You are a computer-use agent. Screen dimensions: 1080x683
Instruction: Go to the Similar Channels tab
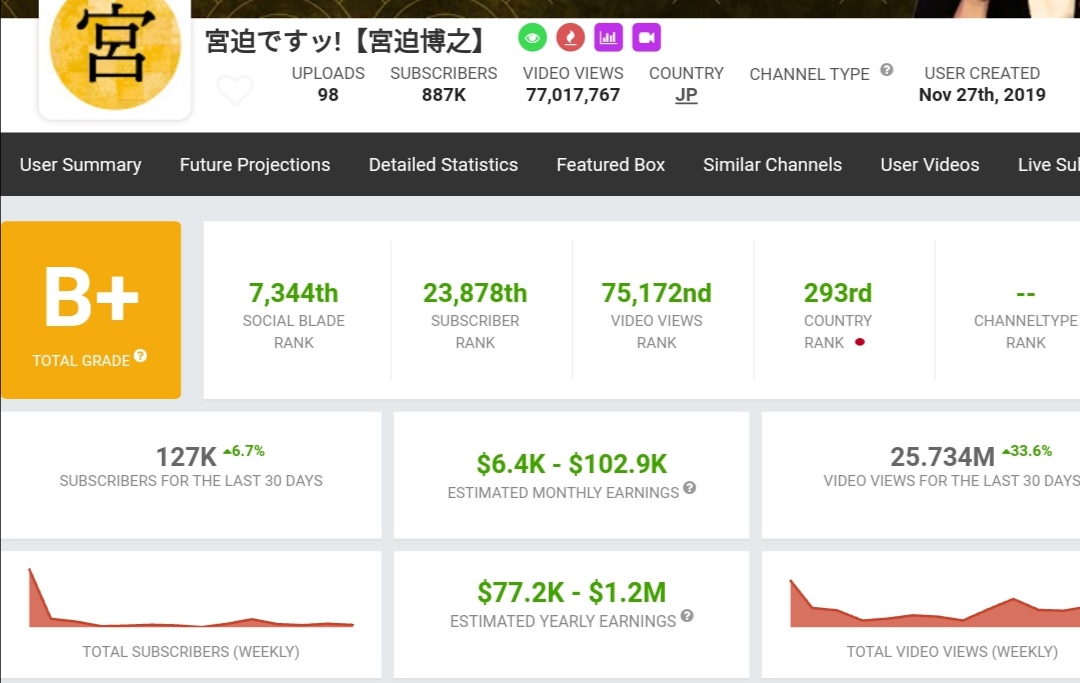coord(772,165)
